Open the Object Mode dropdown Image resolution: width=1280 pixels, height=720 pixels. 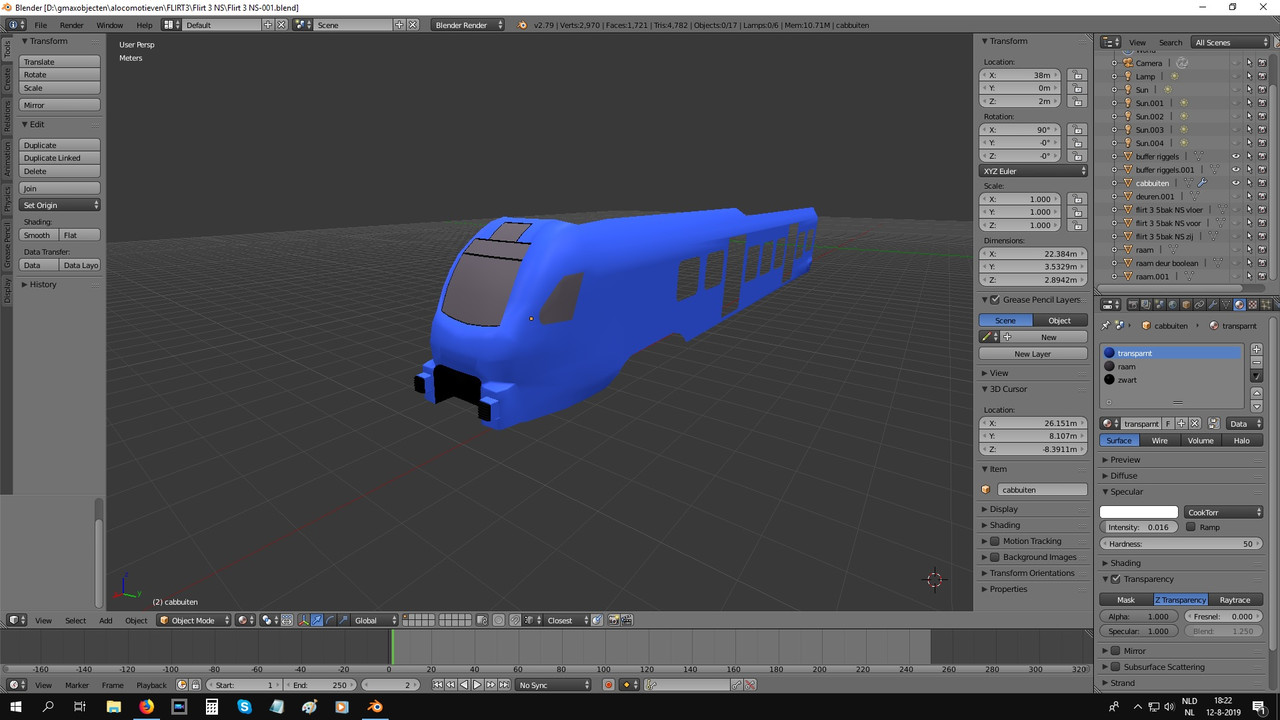click(x=193, y=620)
